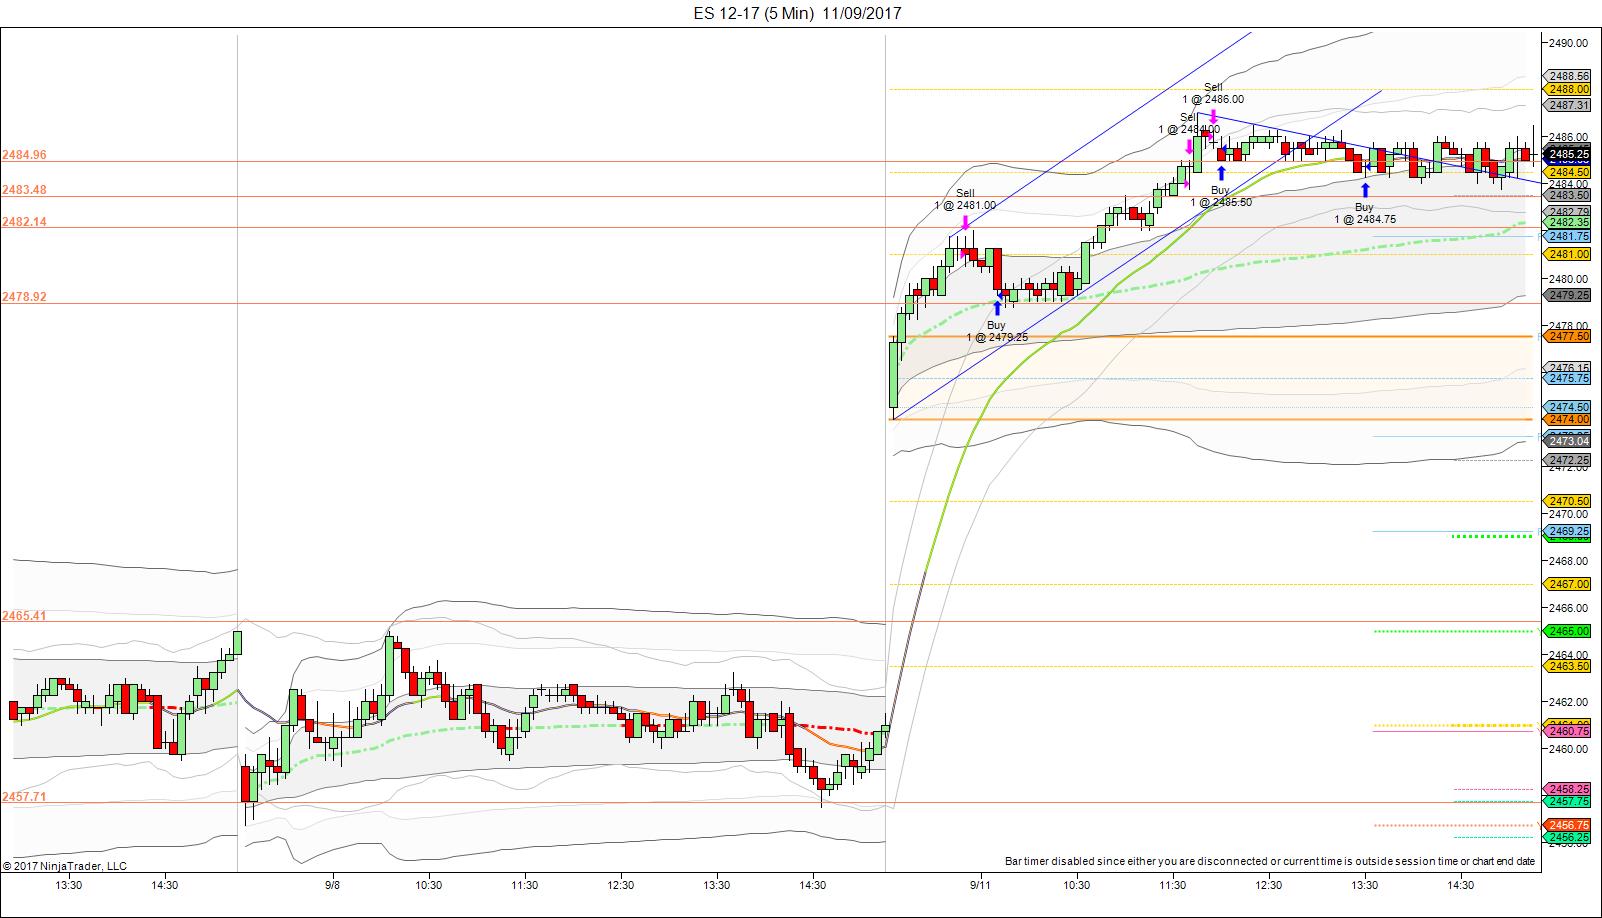Click the yellow 2488.00 price marker

(x=1568, y=89)
